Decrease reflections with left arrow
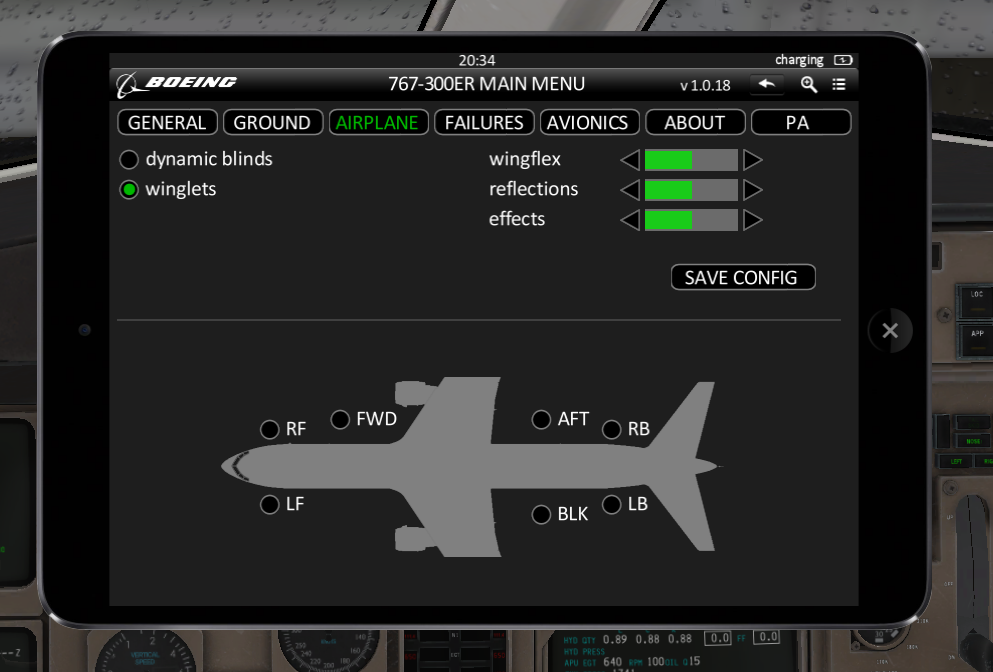This screenshot has width=993, height=672. [x=629, y=190]
